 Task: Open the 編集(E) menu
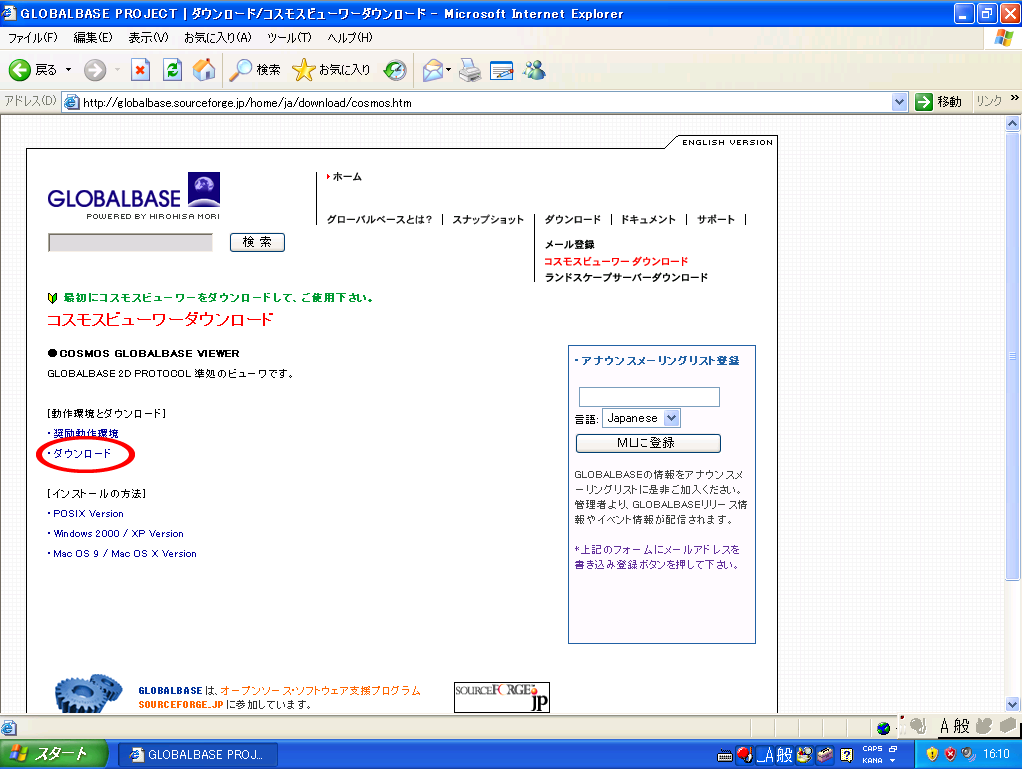[x=93, y=38]
